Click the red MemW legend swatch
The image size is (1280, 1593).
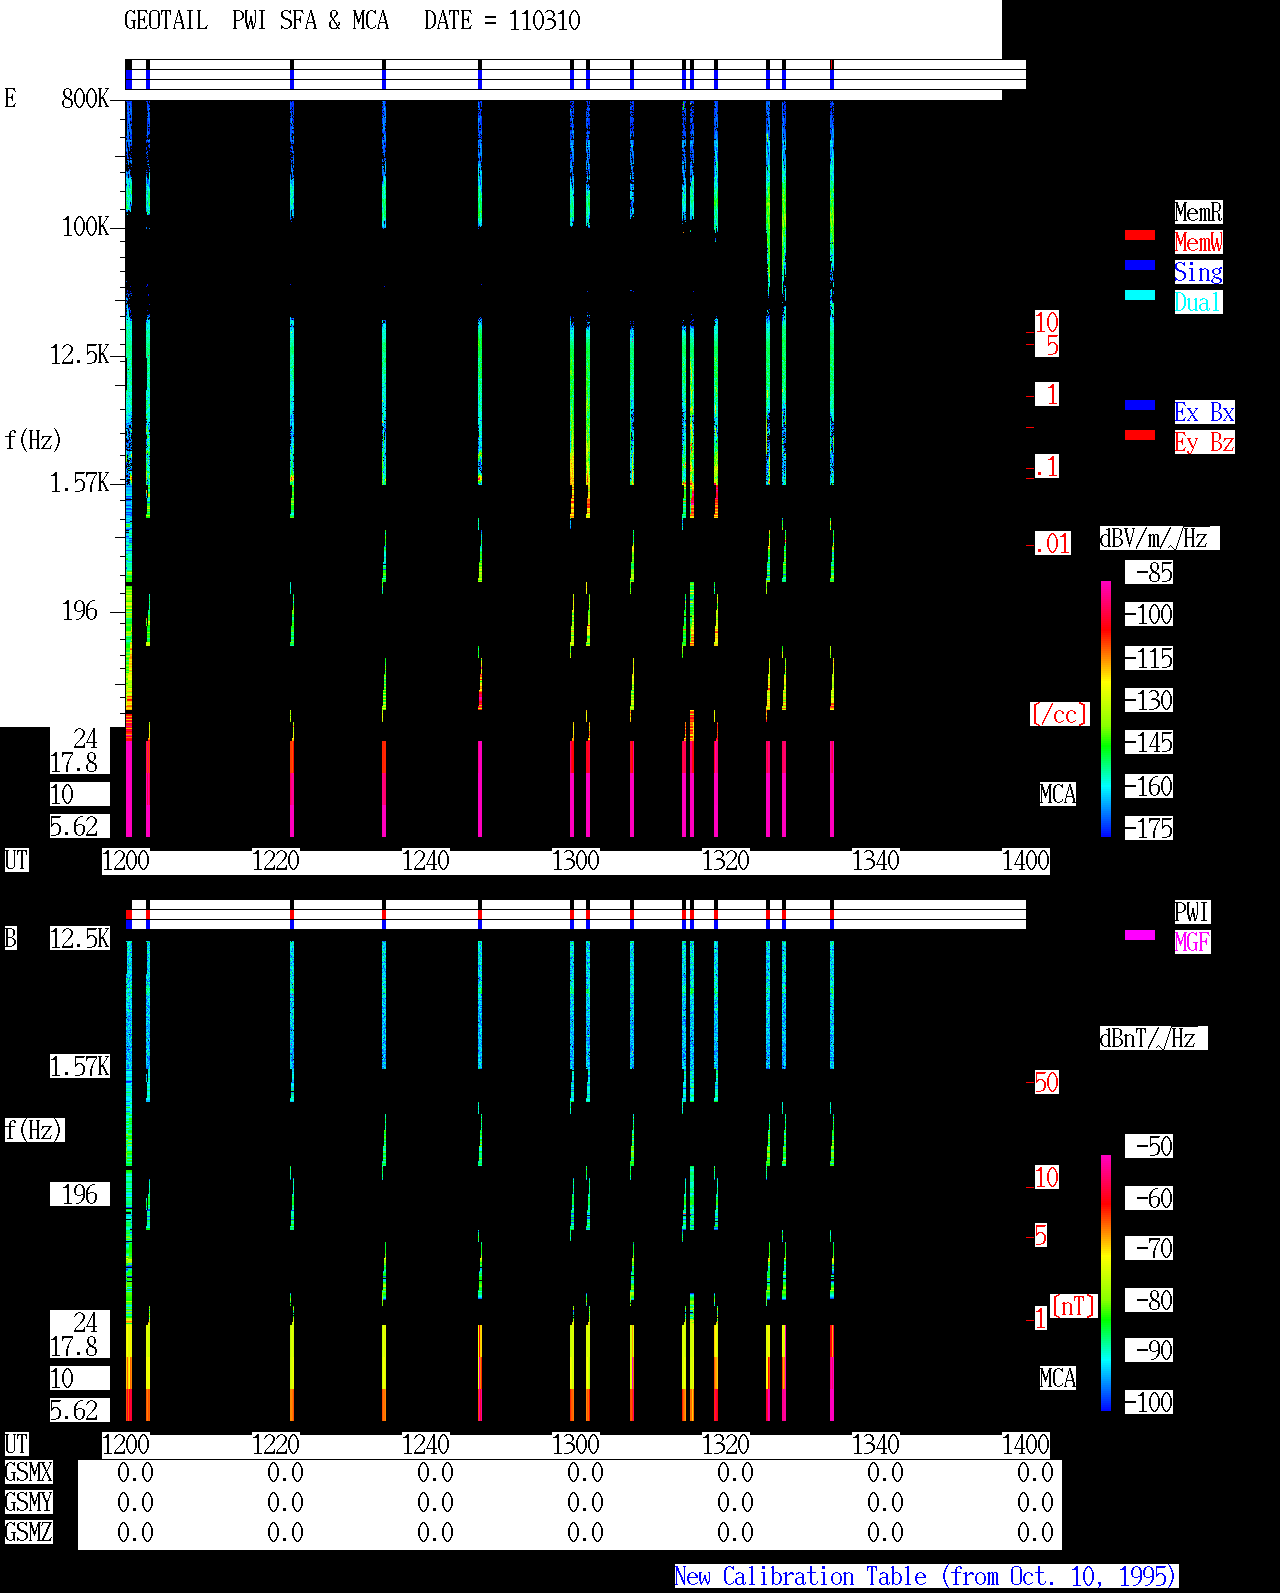1140,235
